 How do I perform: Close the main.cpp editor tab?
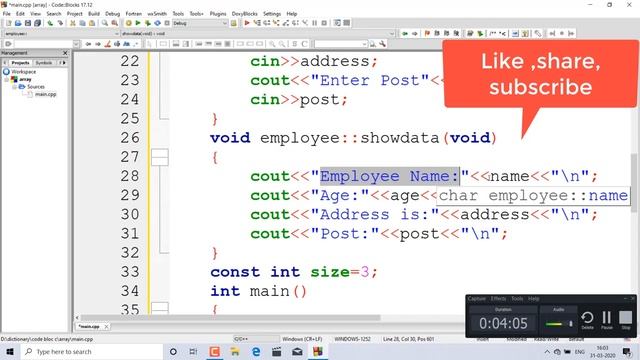pyautogui.click(x=106, y=327)
